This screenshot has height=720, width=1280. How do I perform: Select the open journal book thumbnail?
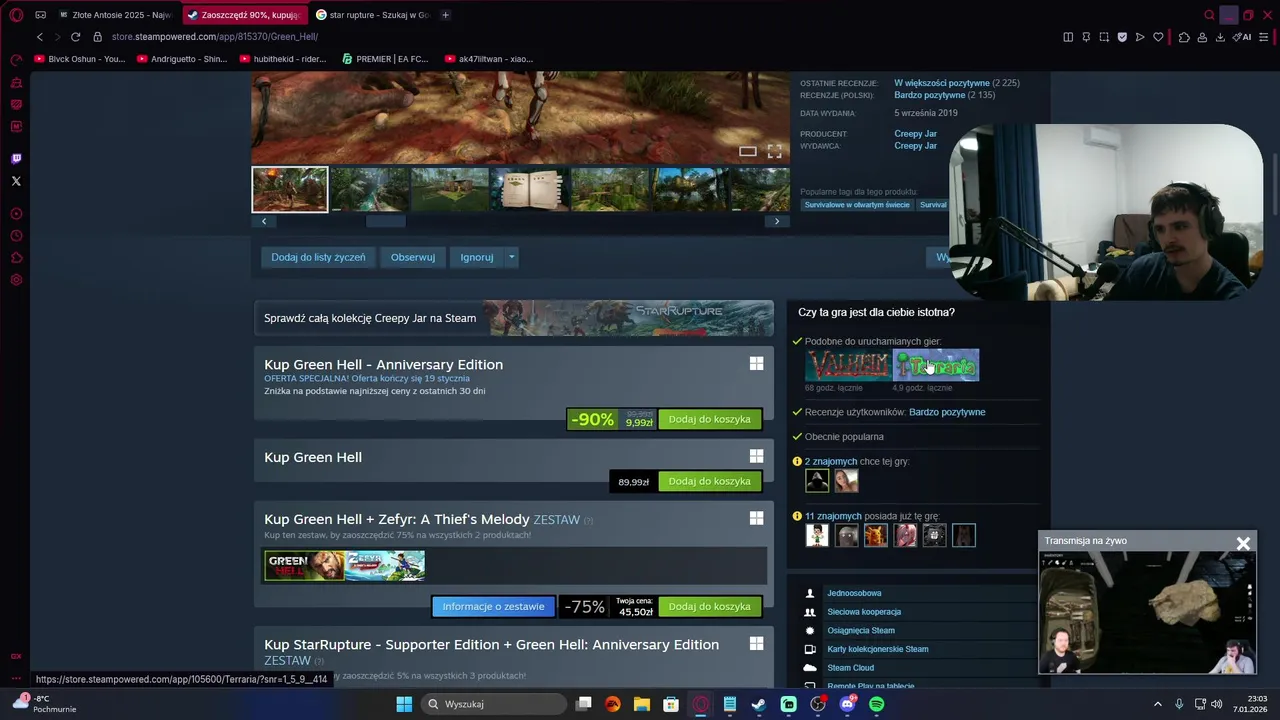[530, 190]
